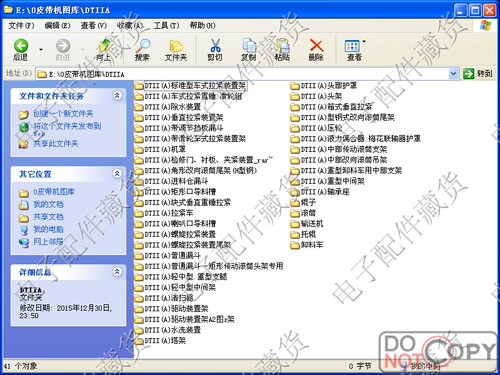Select folder DTII(A)箱式垂直拉紧

click(331, 107)
